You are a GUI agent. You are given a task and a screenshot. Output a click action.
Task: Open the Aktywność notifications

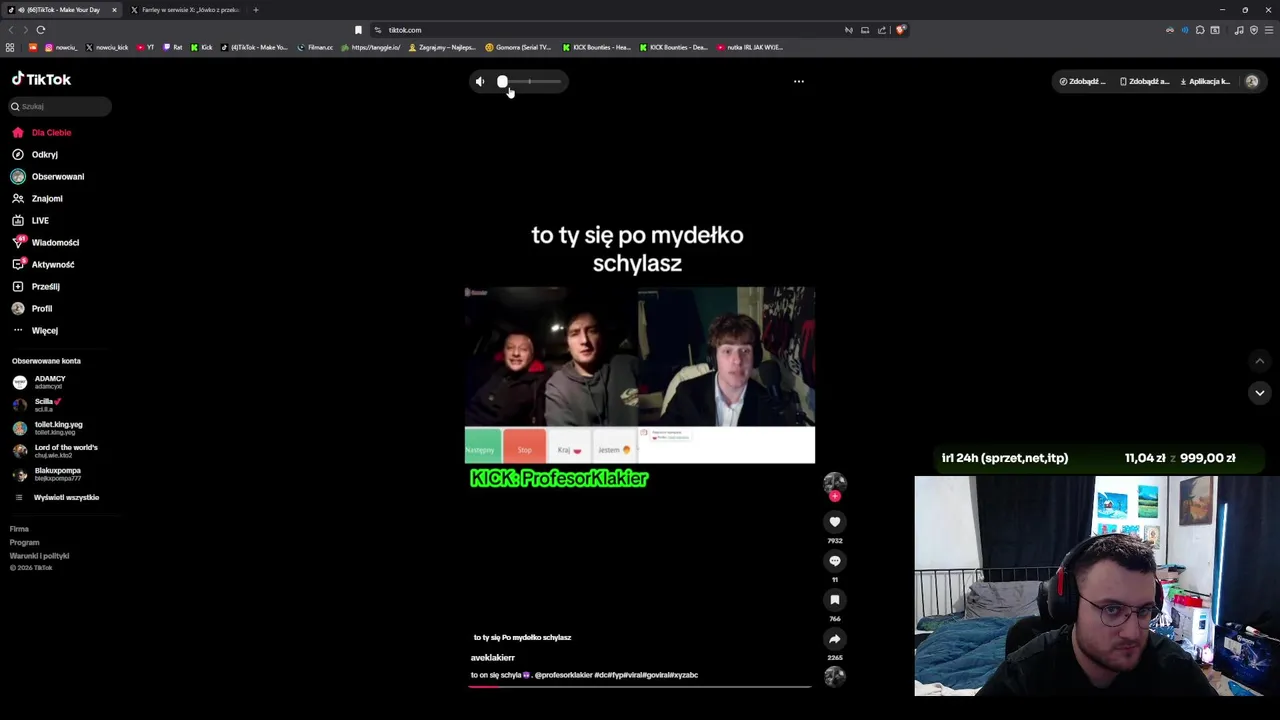(x=43, y=265)
